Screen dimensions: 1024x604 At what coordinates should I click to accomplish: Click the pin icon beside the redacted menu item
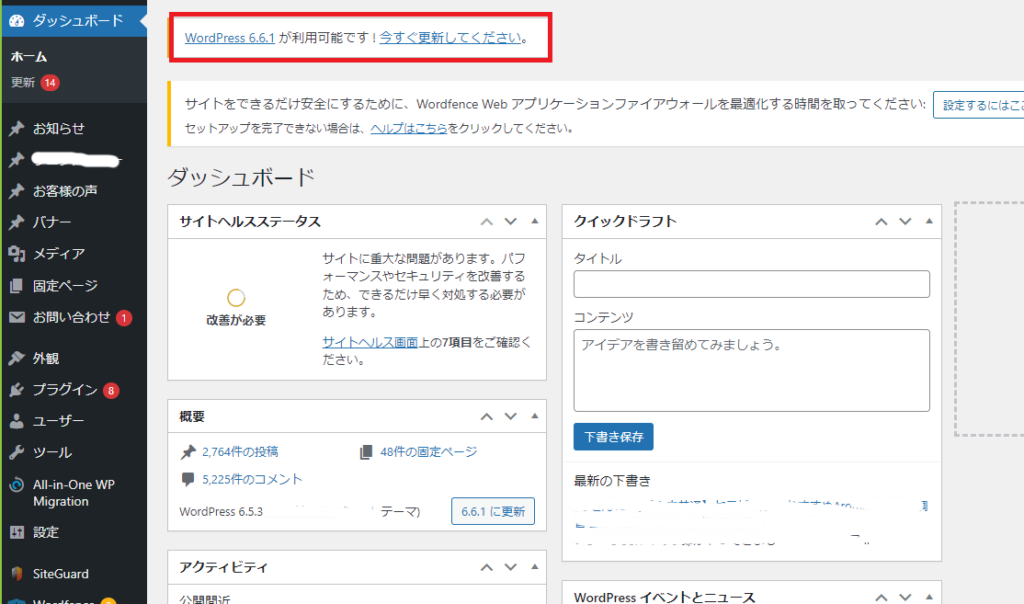click(x=17, y=159)
